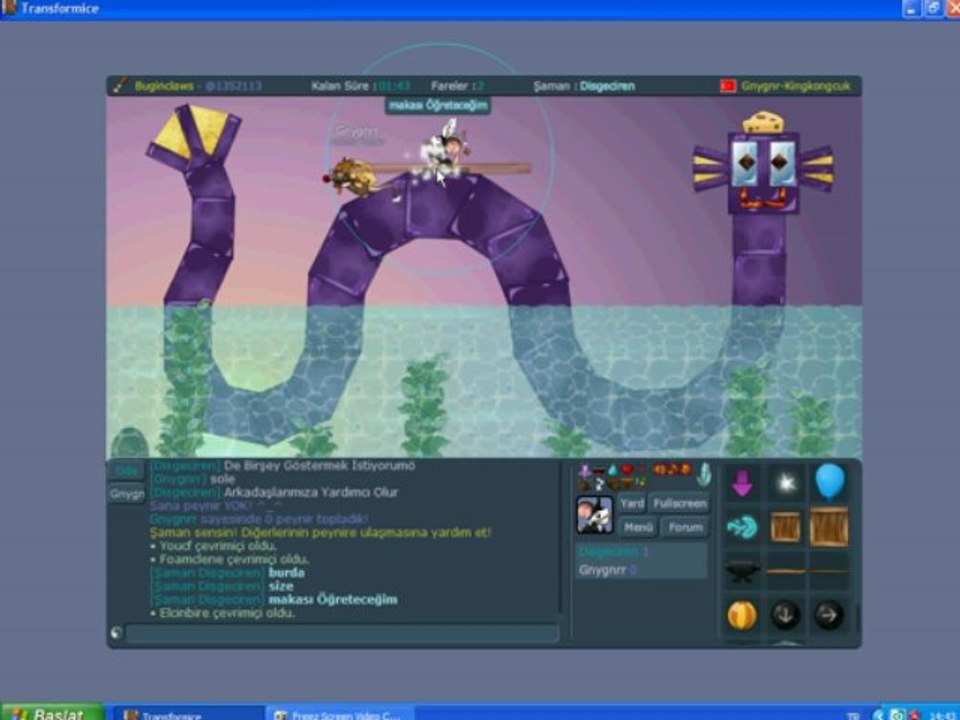Click the Turkish flag icon in top bar
The image size is (960, 720).
tap(727, 86)
